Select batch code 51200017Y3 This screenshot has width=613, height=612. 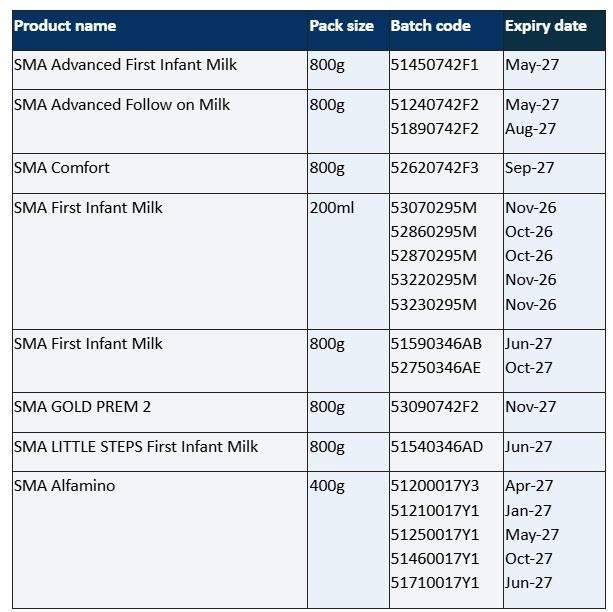435,486
